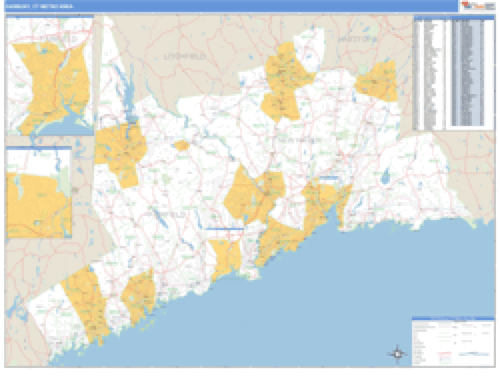Click the index table panel at right
Viewport: 500px width, 376px height.
click(454, 73)
